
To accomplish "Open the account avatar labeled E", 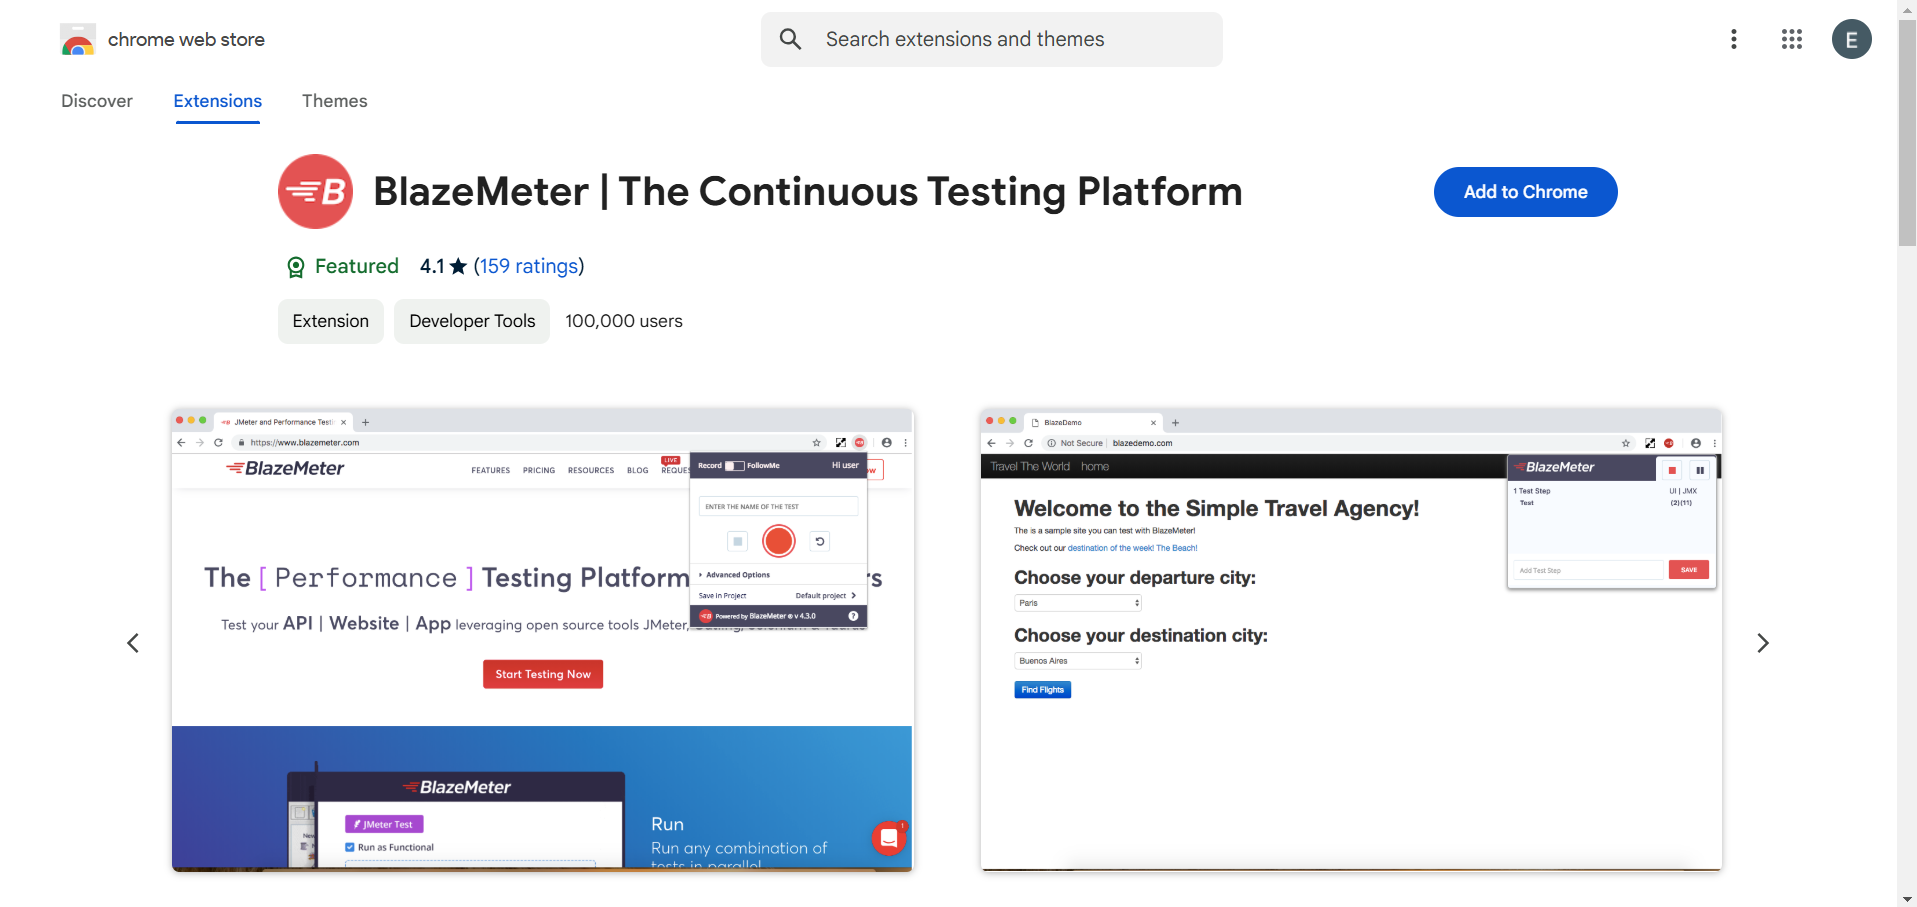I will pos(1851,39).
